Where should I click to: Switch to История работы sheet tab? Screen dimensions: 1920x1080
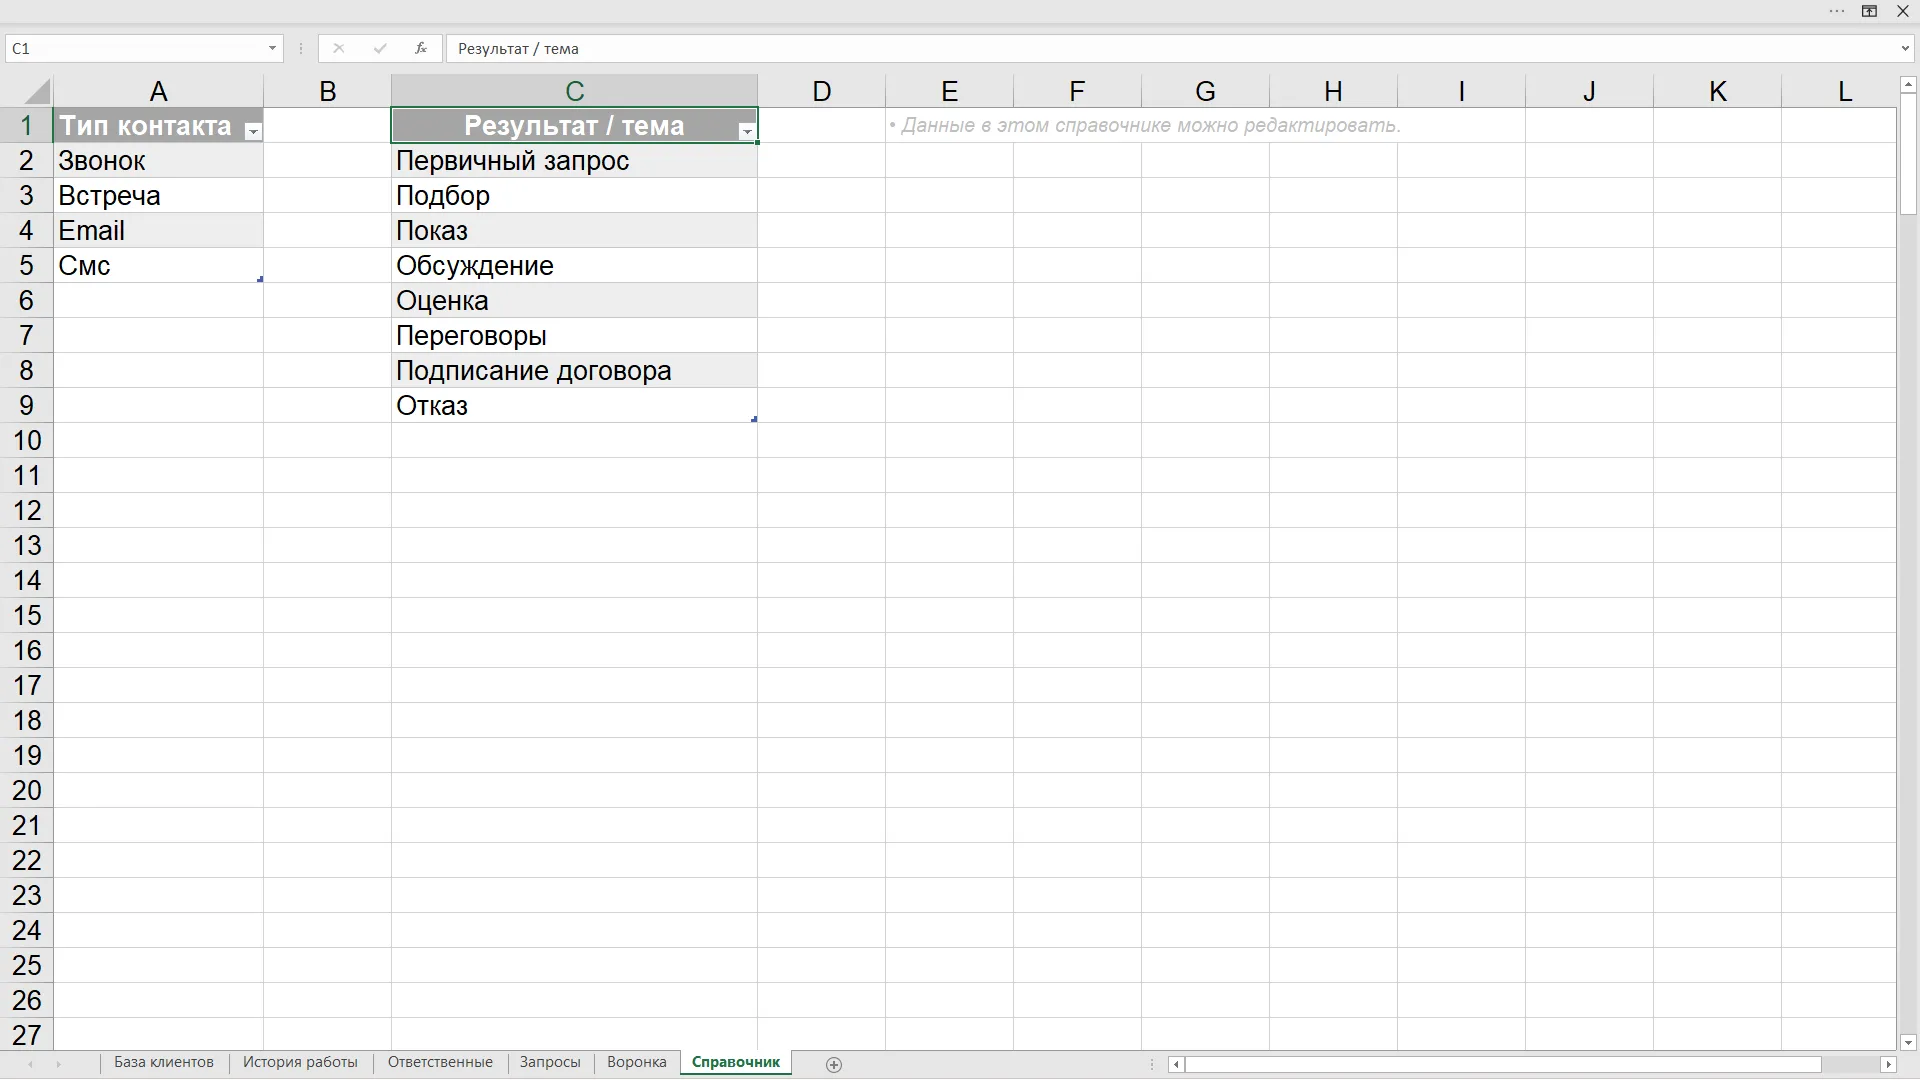click(300, 1062)
